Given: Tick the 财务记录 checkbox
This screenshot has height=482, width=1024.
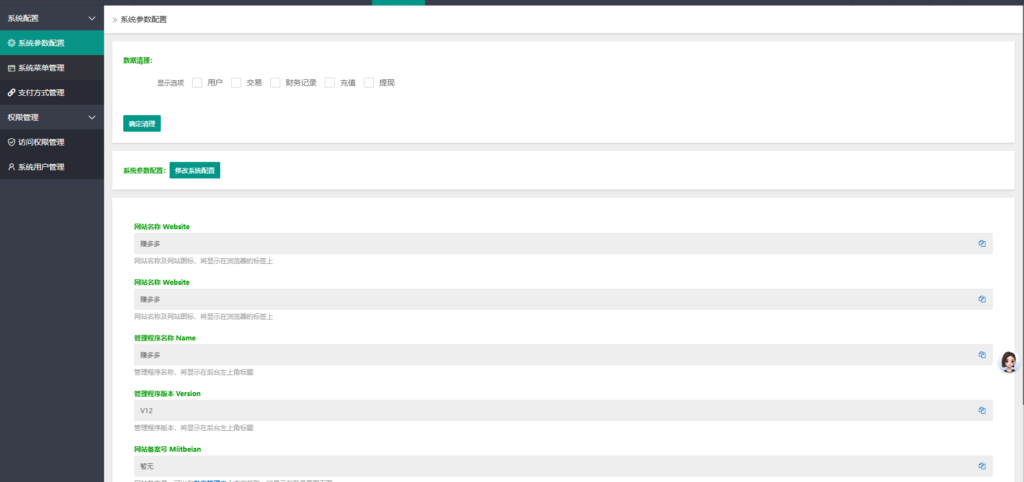Looking at the screenshot, I should click(275, 83).
